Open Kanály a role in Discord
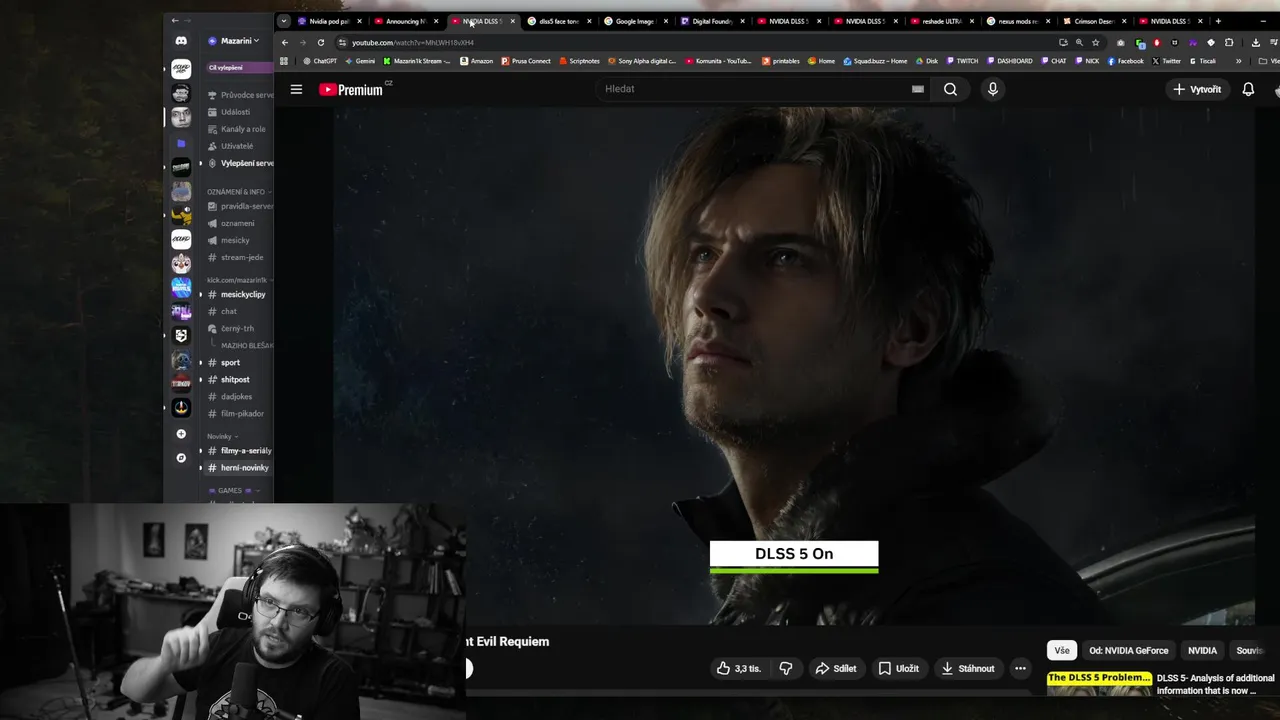Viewport: 1280px width, 720px height. [x=239, y=129]
